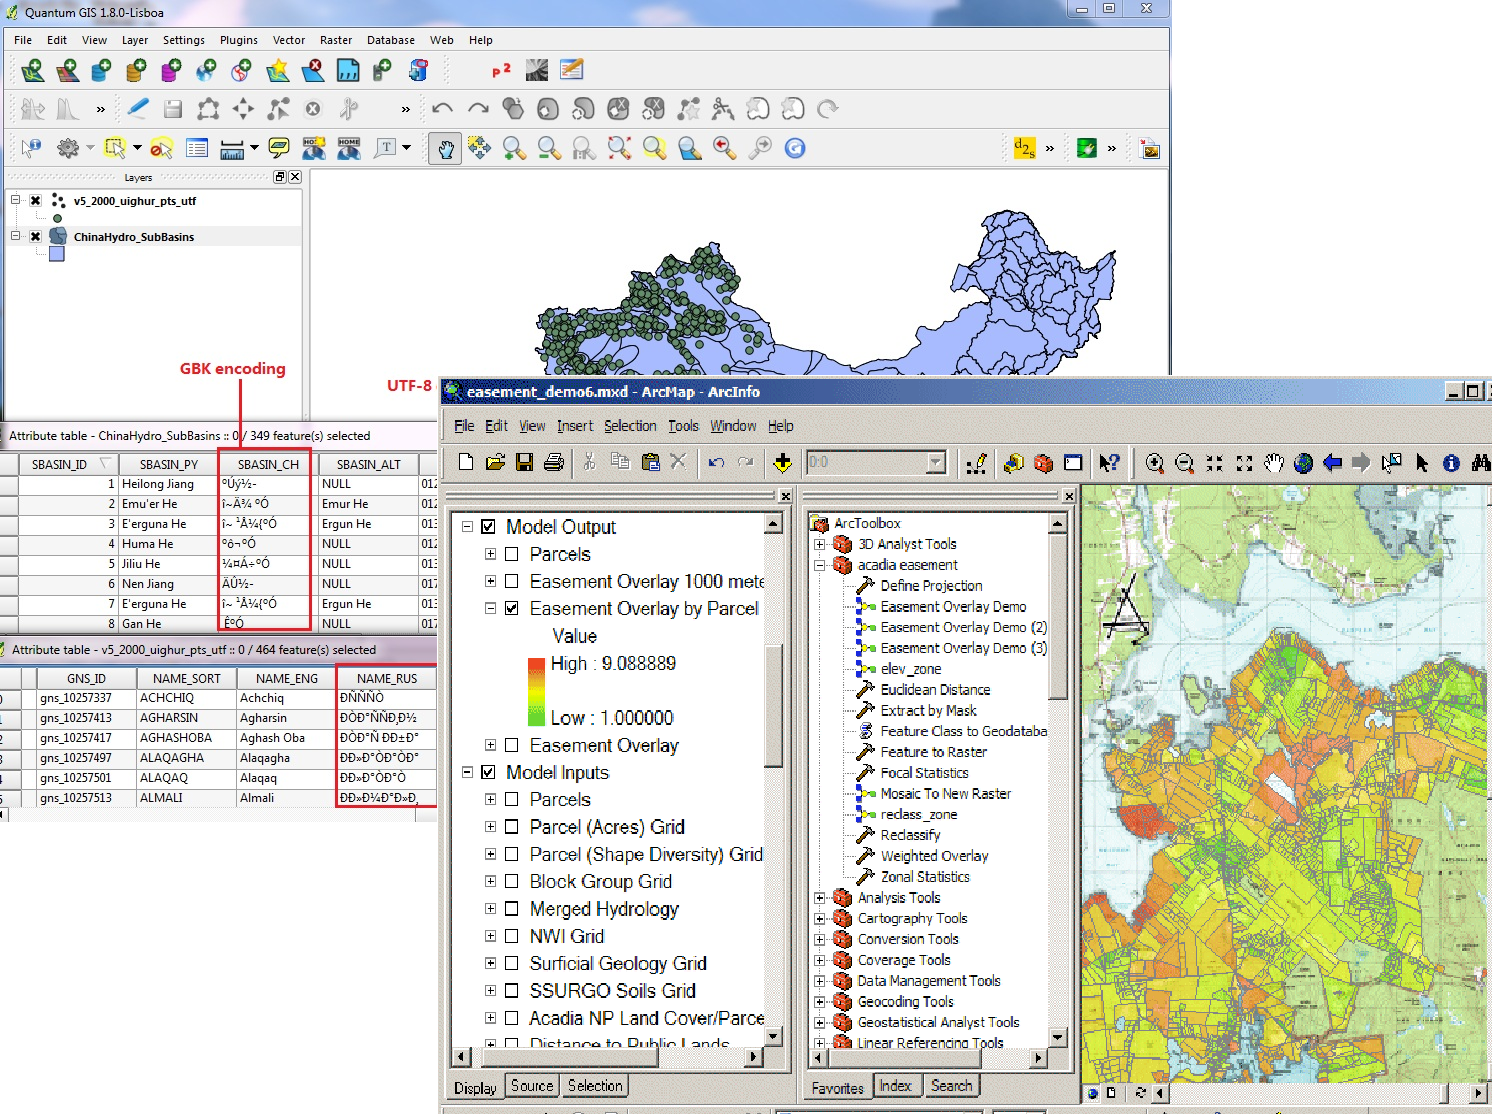1492x1114 pixels.
Task: Click Save map document icon in ArcMap
Action: pyautogui.click(x=524, y=462)
